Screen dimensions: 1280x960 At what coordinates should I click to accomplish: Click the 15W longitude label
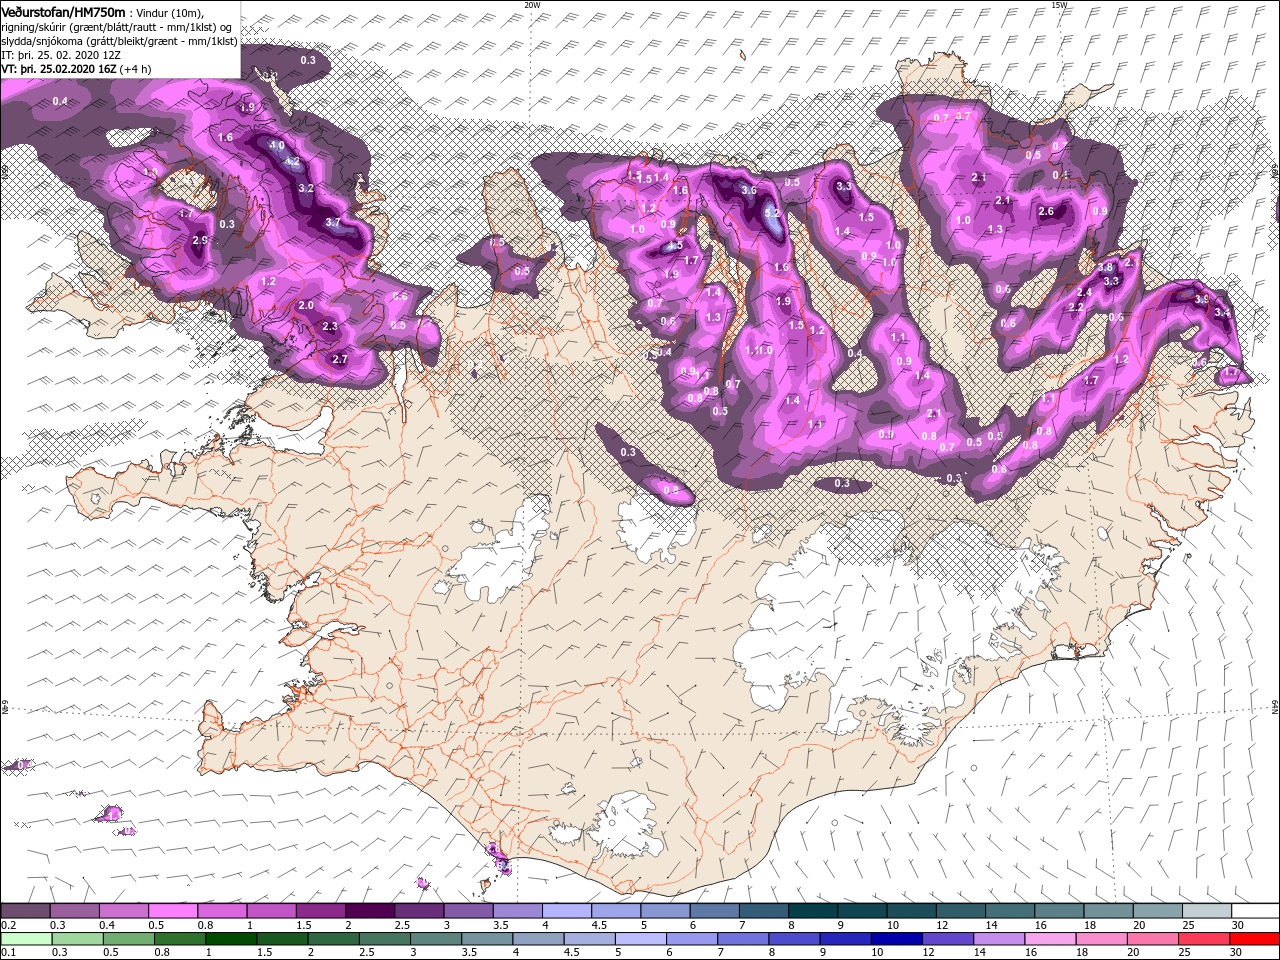[x=1059, y=5]
